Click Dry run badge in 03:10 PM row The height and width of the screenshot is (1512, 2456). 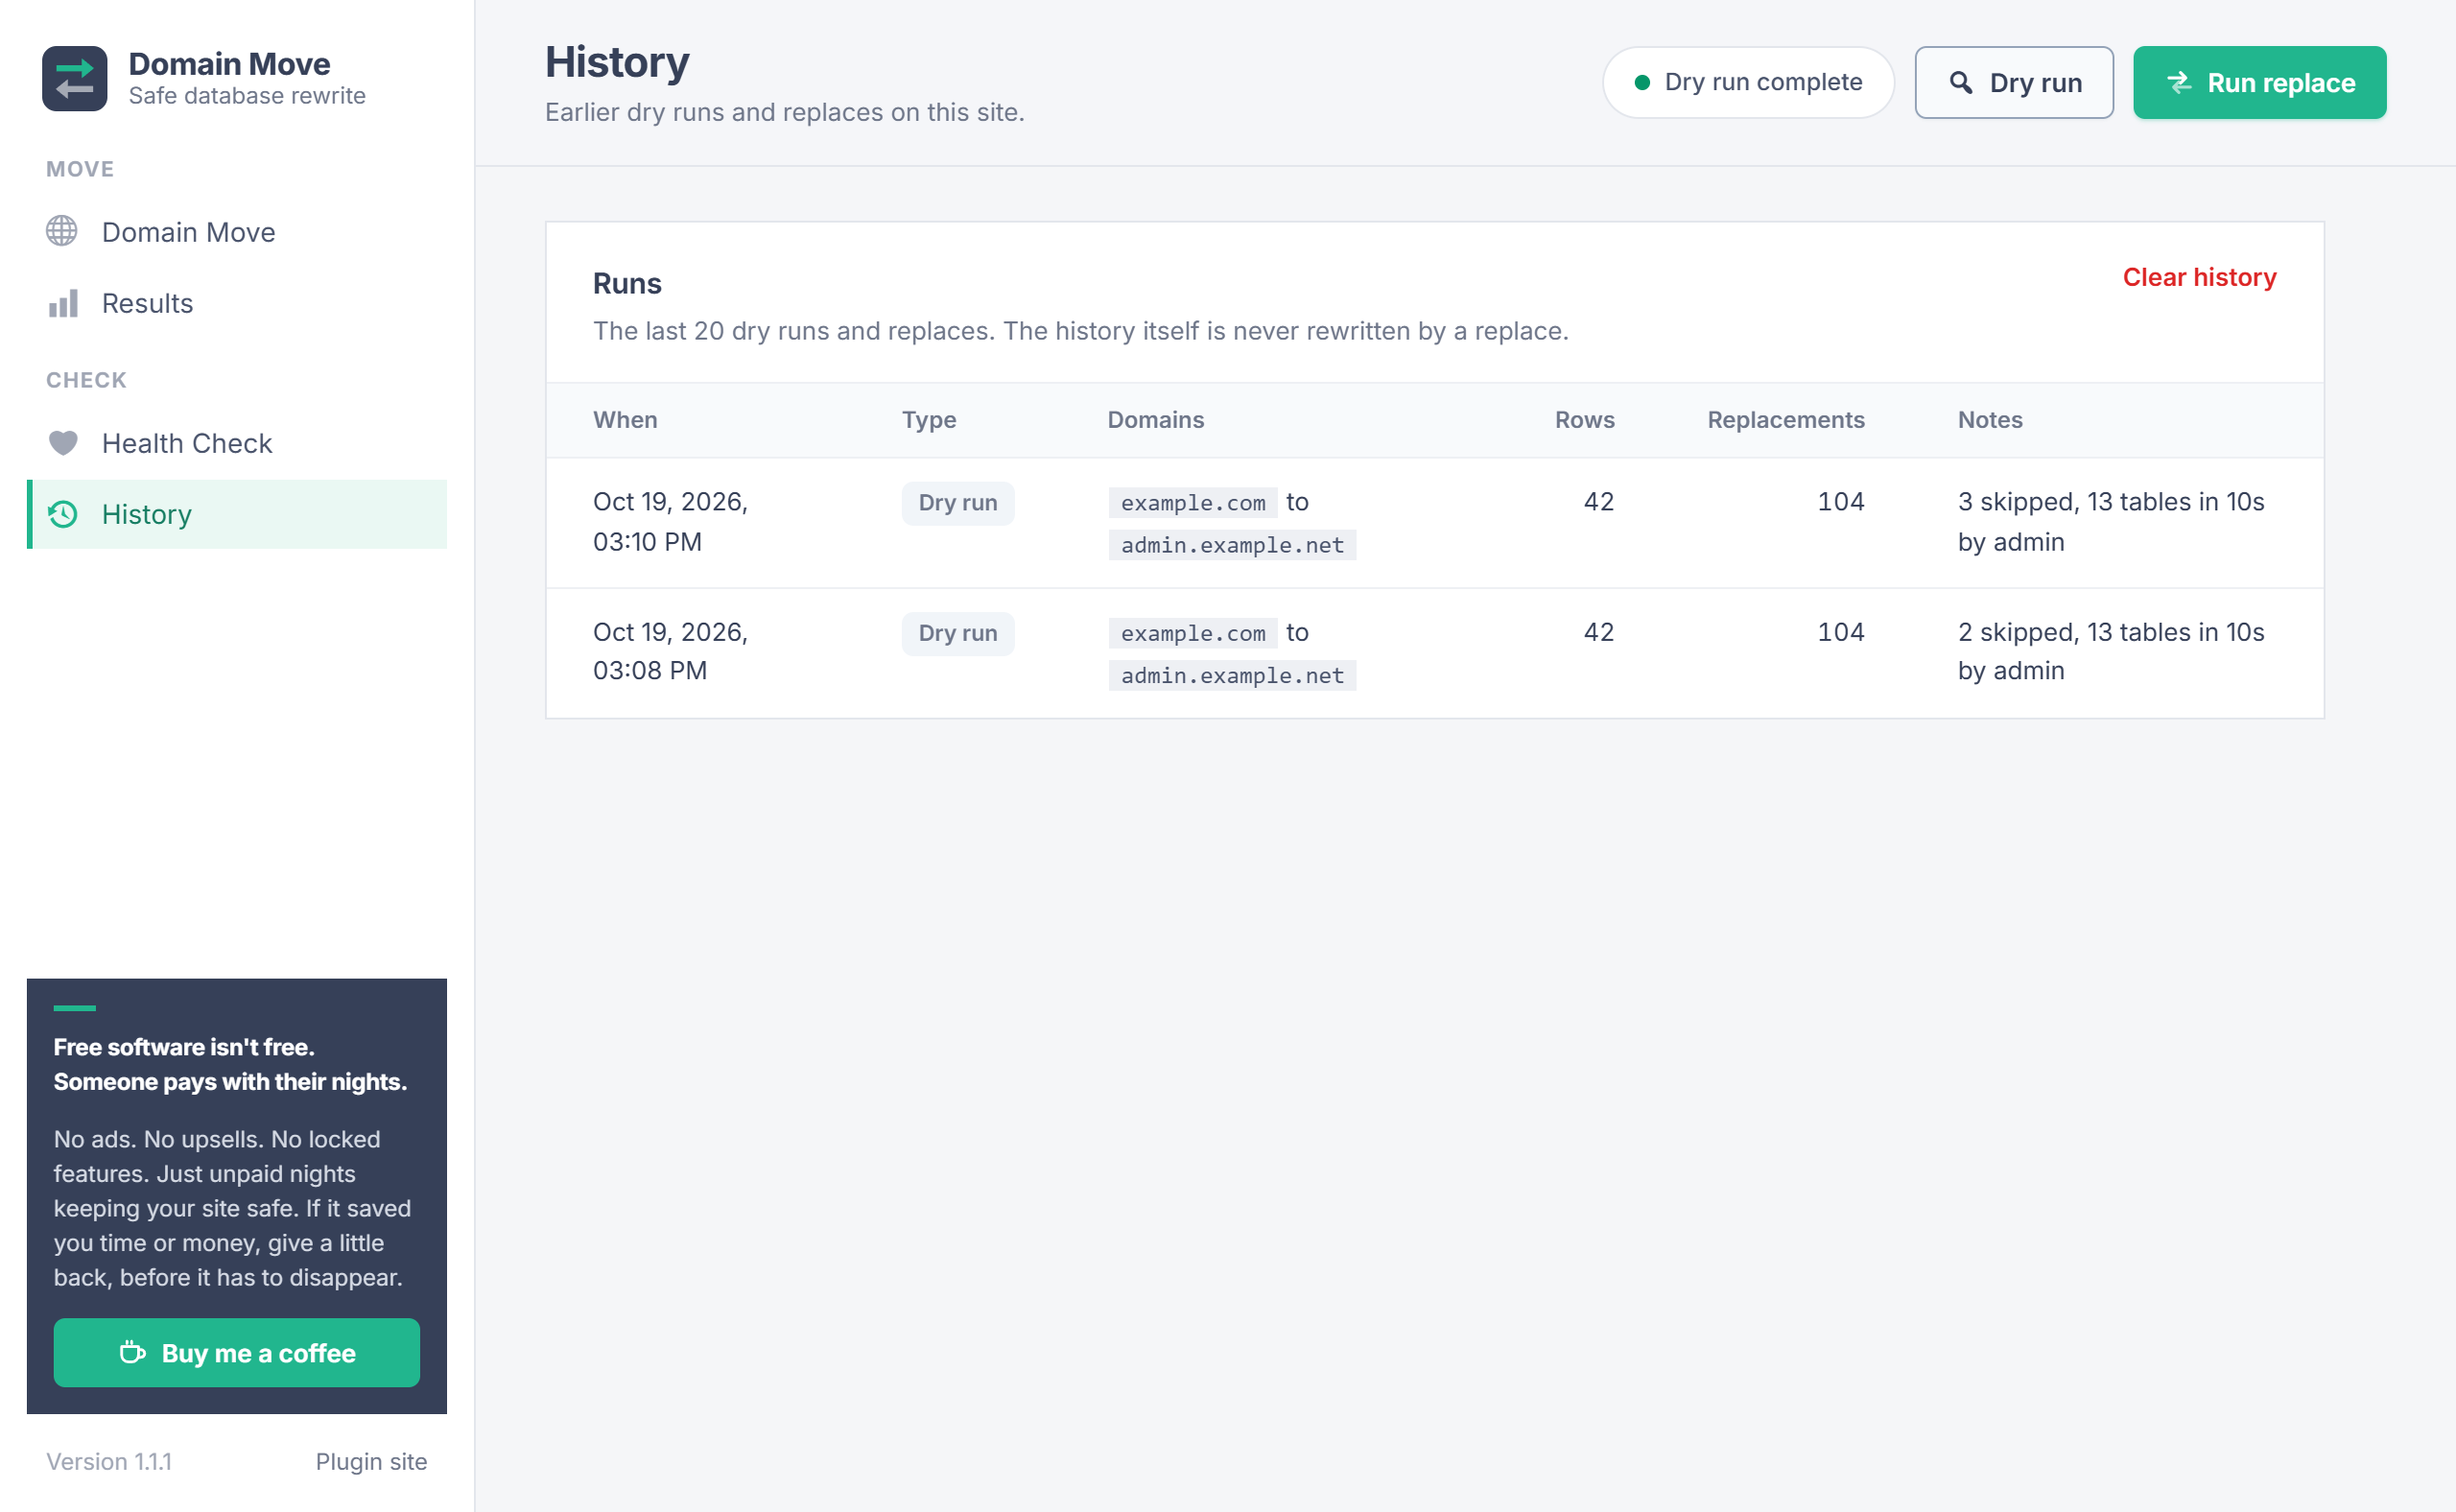click(x=958, y=503)
